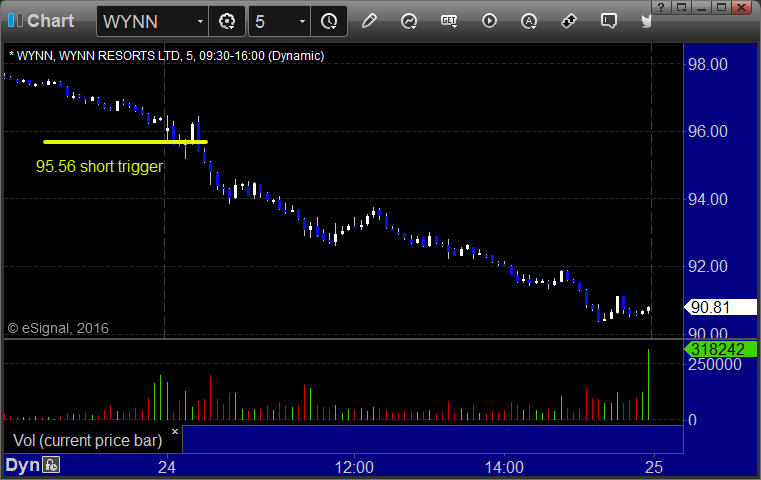Click the 25 date axis label
Viewport: 761px width, 480px height.
(654, 467)
